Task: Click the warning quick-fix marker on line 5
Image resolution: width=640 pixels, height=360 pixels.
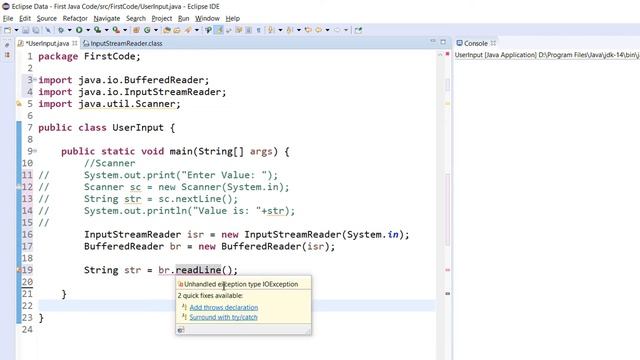Action: [x=19, y=104]
